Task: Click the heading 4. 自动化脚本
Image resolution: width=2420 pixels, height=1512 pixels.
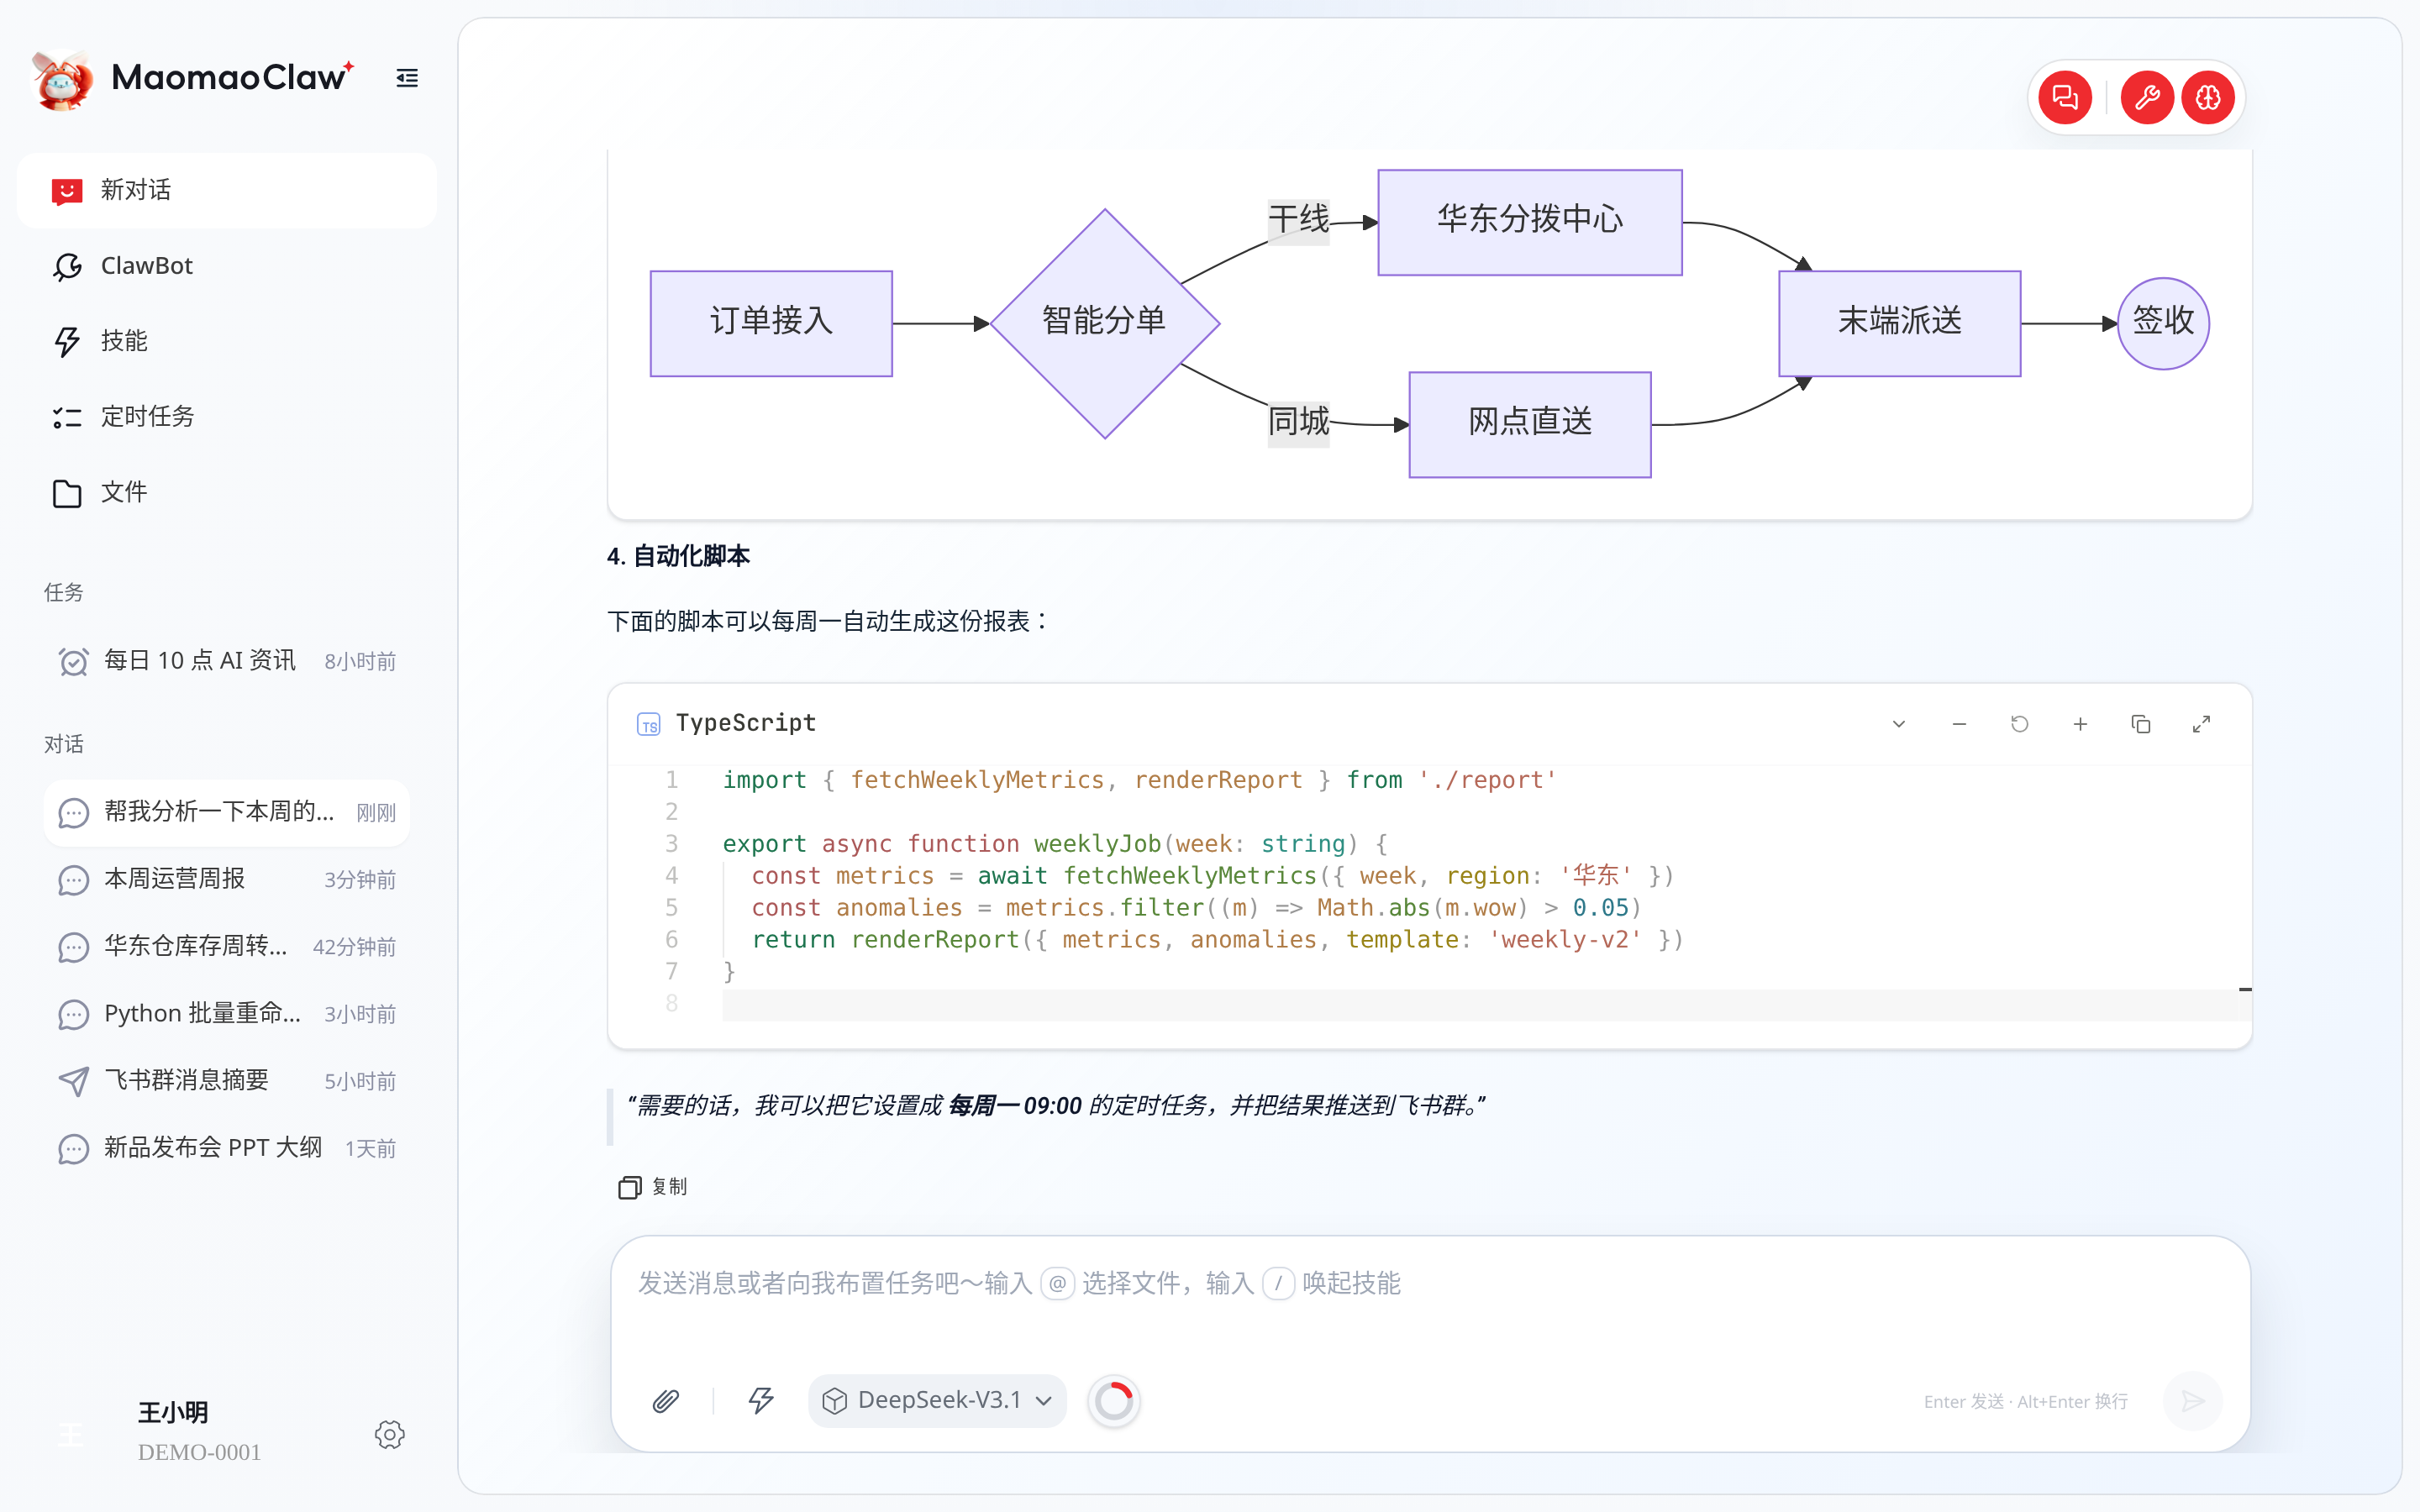Action: [678, 556]
